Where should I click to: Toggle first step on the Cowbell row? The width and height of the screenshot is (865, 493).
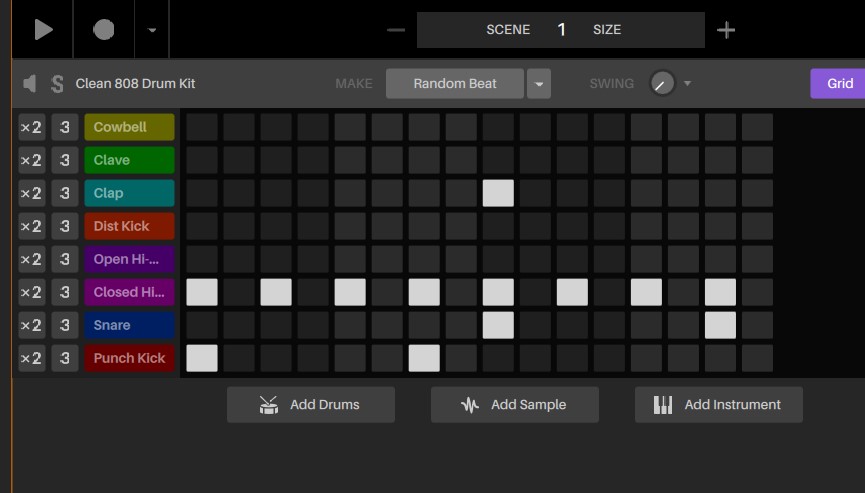[202, 127]
